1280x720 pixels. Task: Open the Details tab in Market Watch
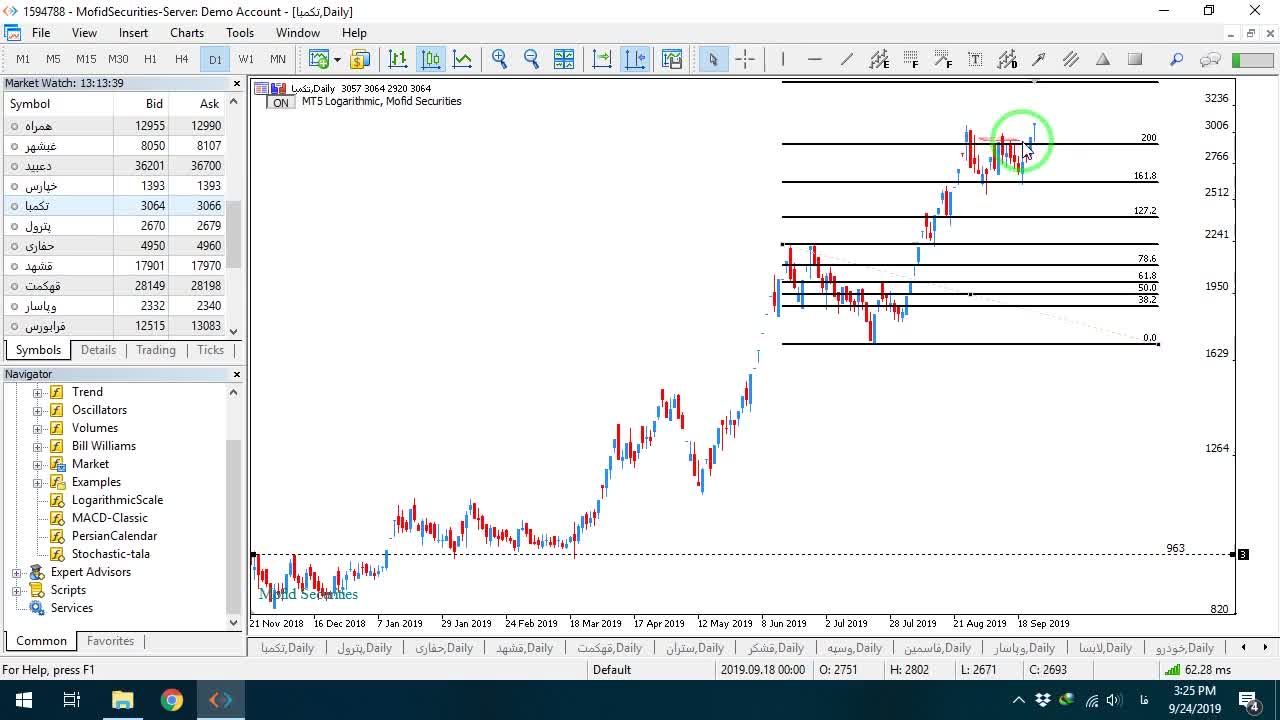pyautogui.click(x=98, y=350)
